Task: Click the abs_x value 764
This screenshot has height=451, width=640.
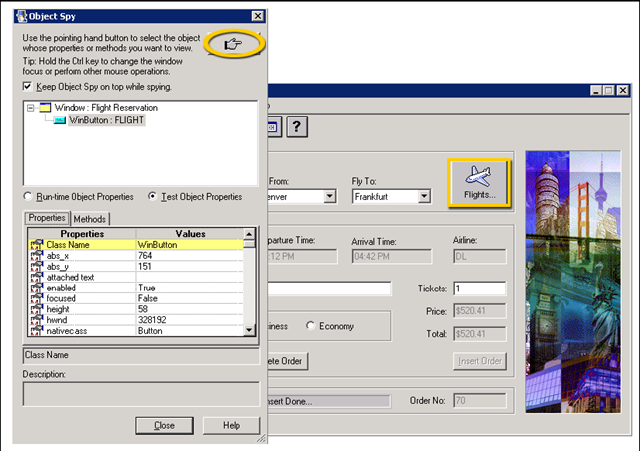Action: coord(190,255)
